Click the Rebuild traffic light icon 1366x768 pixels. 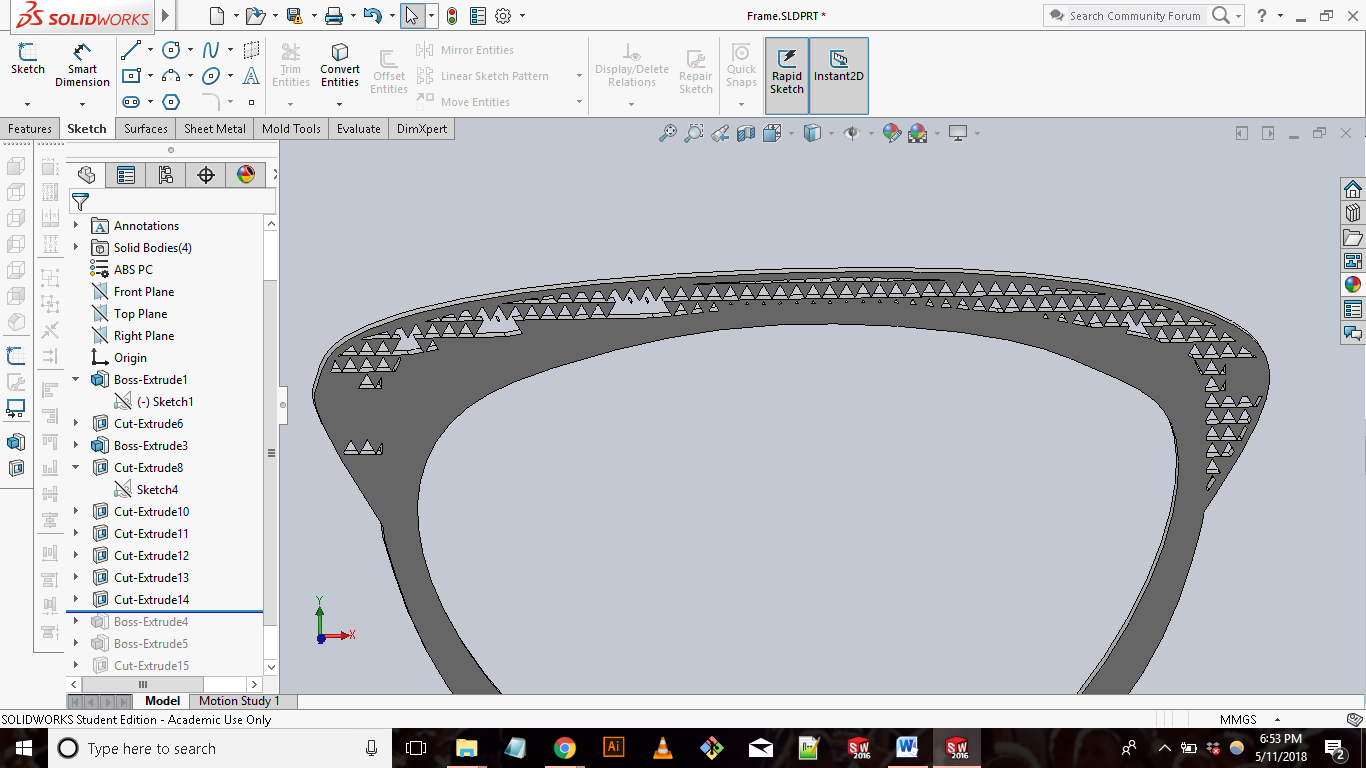[x=452, y=16]
